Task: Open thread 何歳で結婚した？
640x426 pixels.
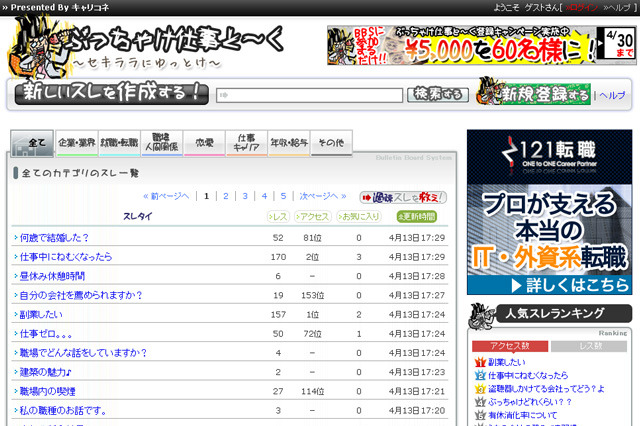Action: (x=54, y=238)
